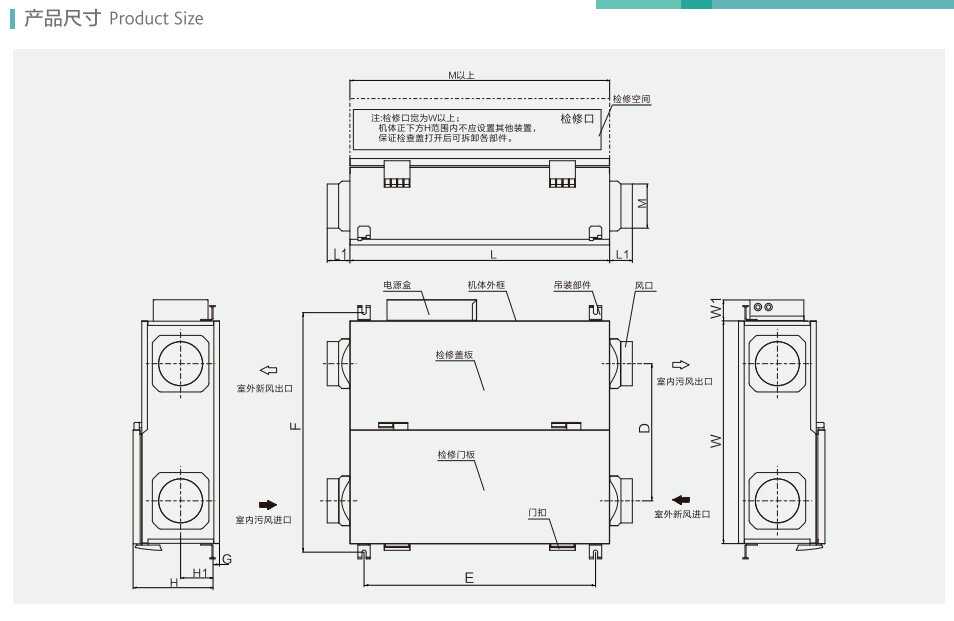
Task: Click the 吊装部件 label
Action: click(x=572, y=285)
